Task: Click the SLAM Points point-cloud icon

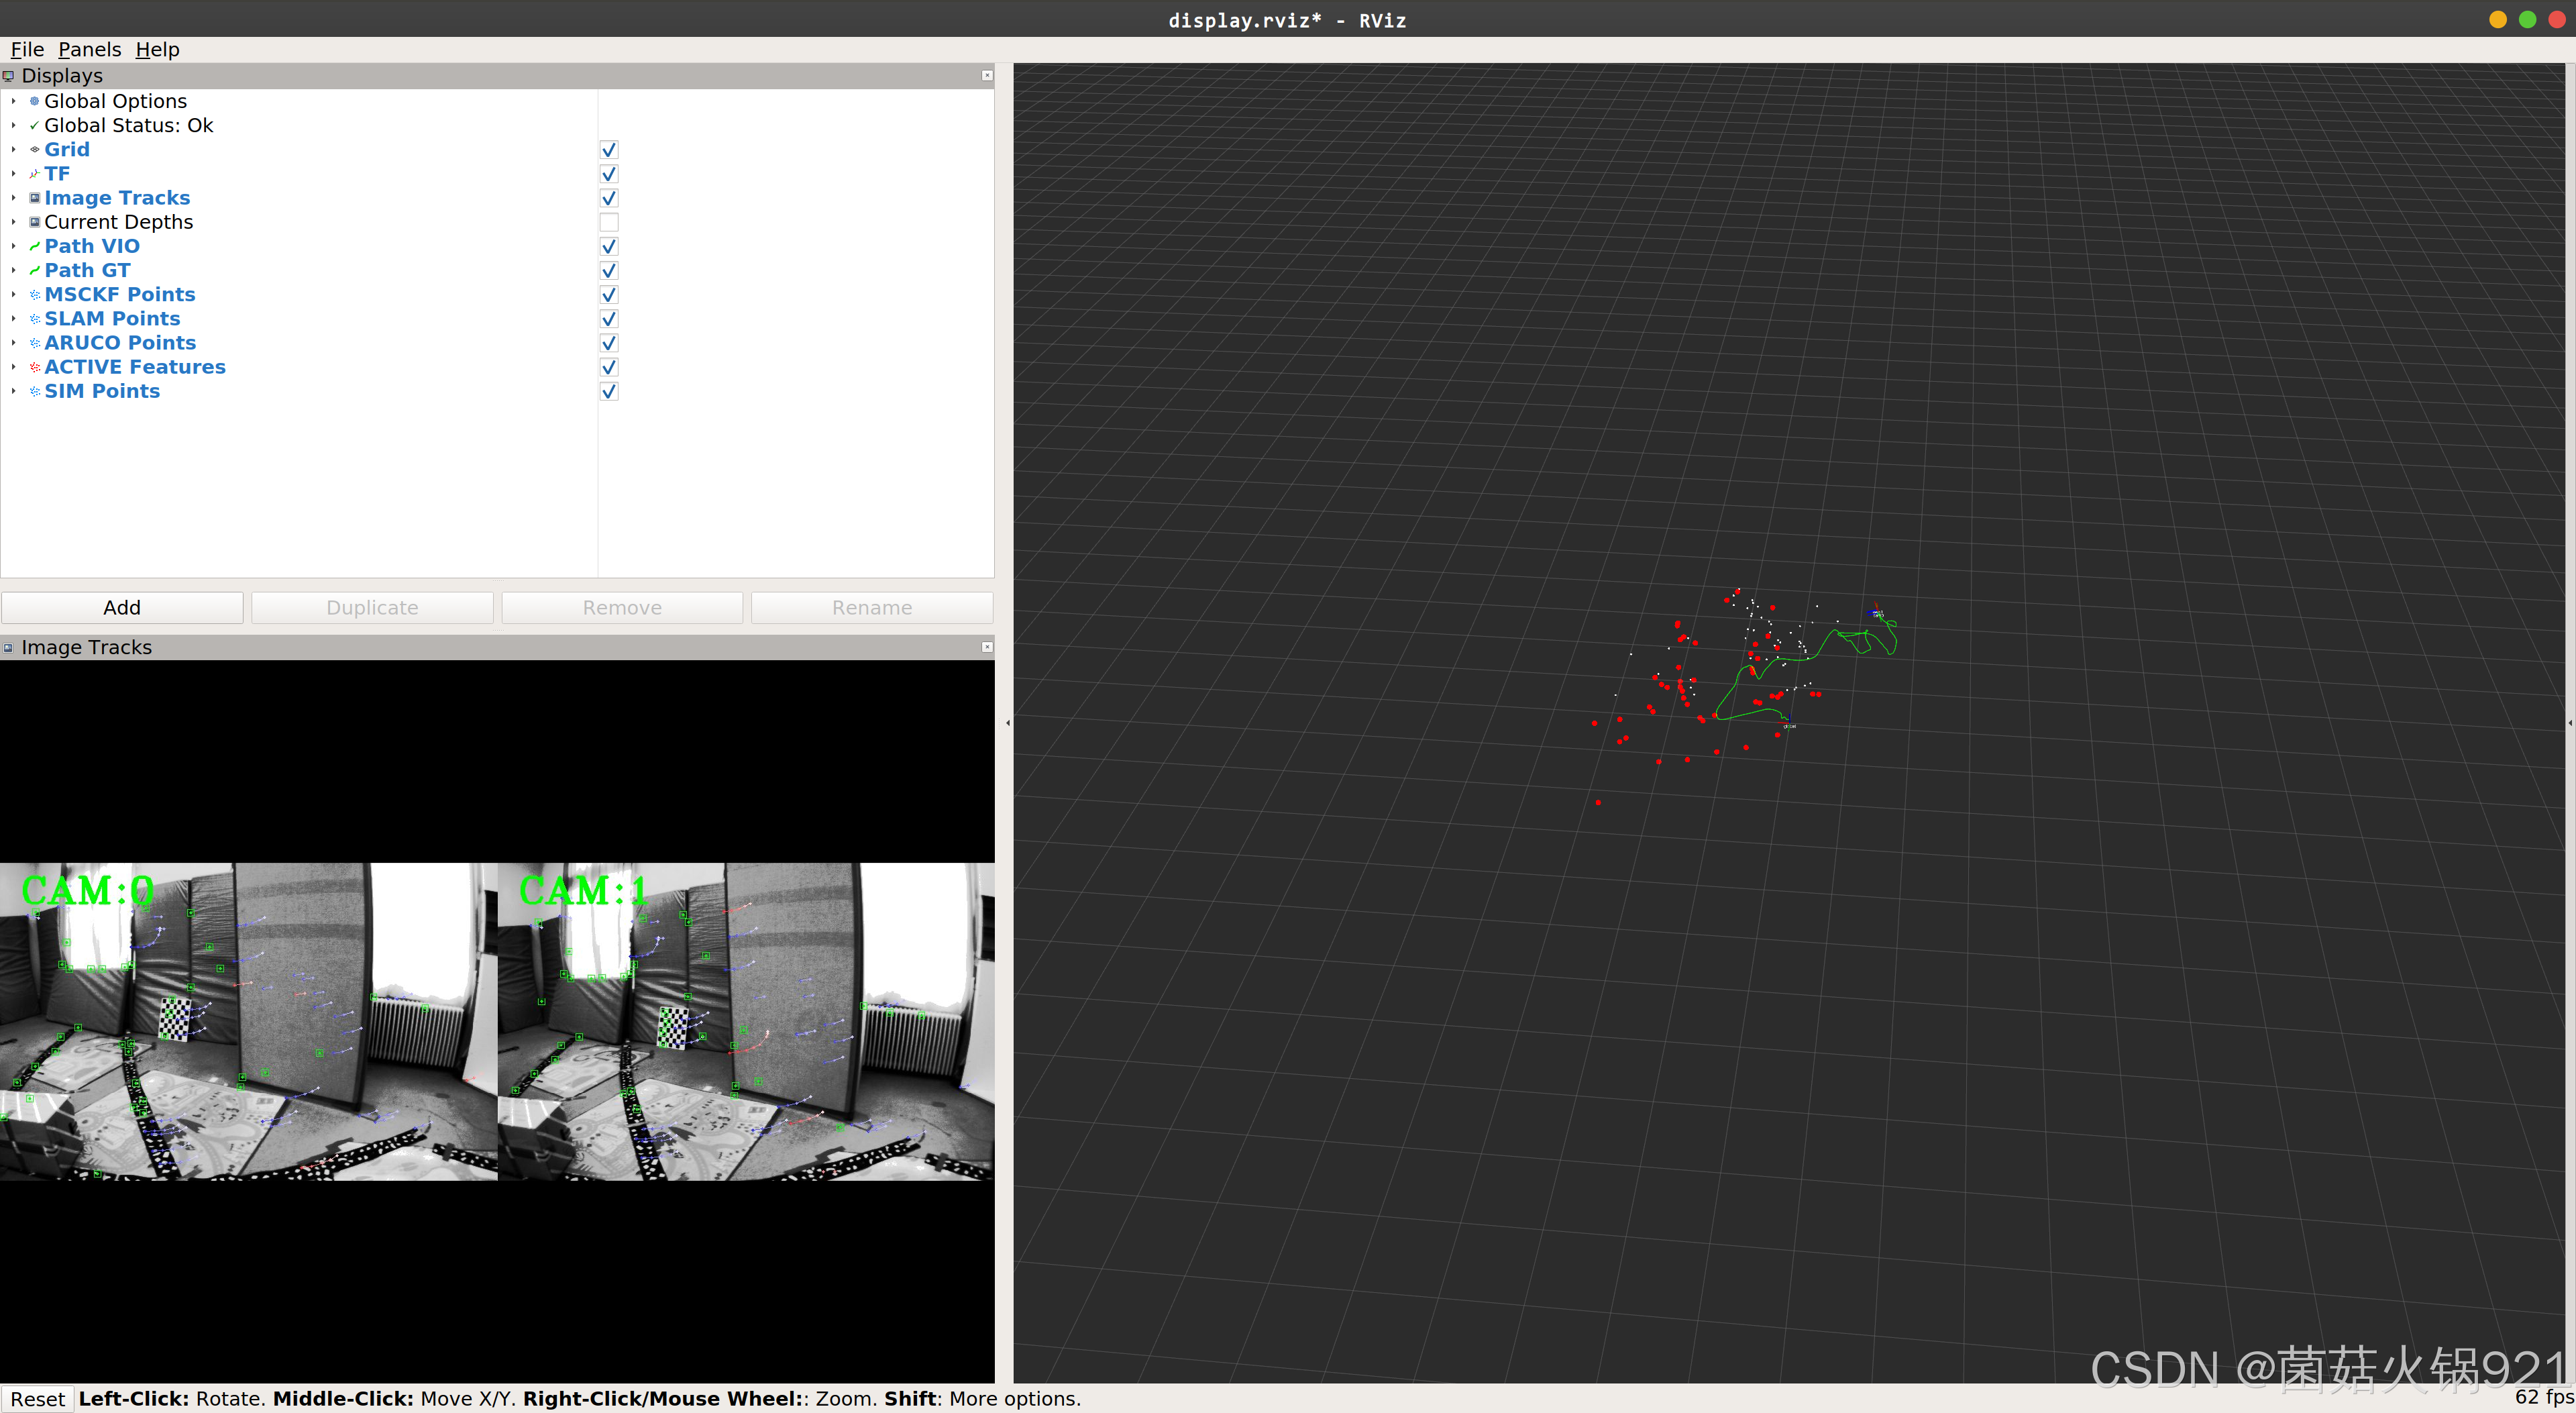Action: 35,319
